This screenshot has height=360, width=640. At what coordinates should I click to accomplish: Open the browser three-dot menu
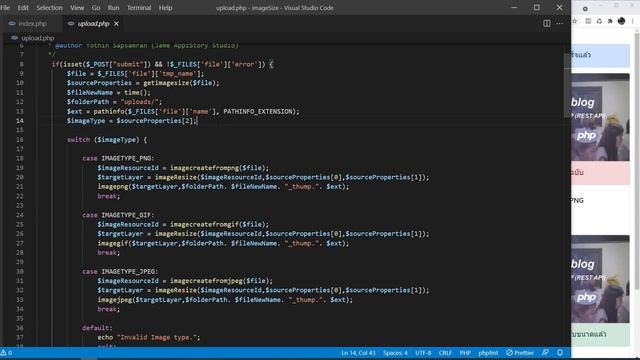[633, 21]
